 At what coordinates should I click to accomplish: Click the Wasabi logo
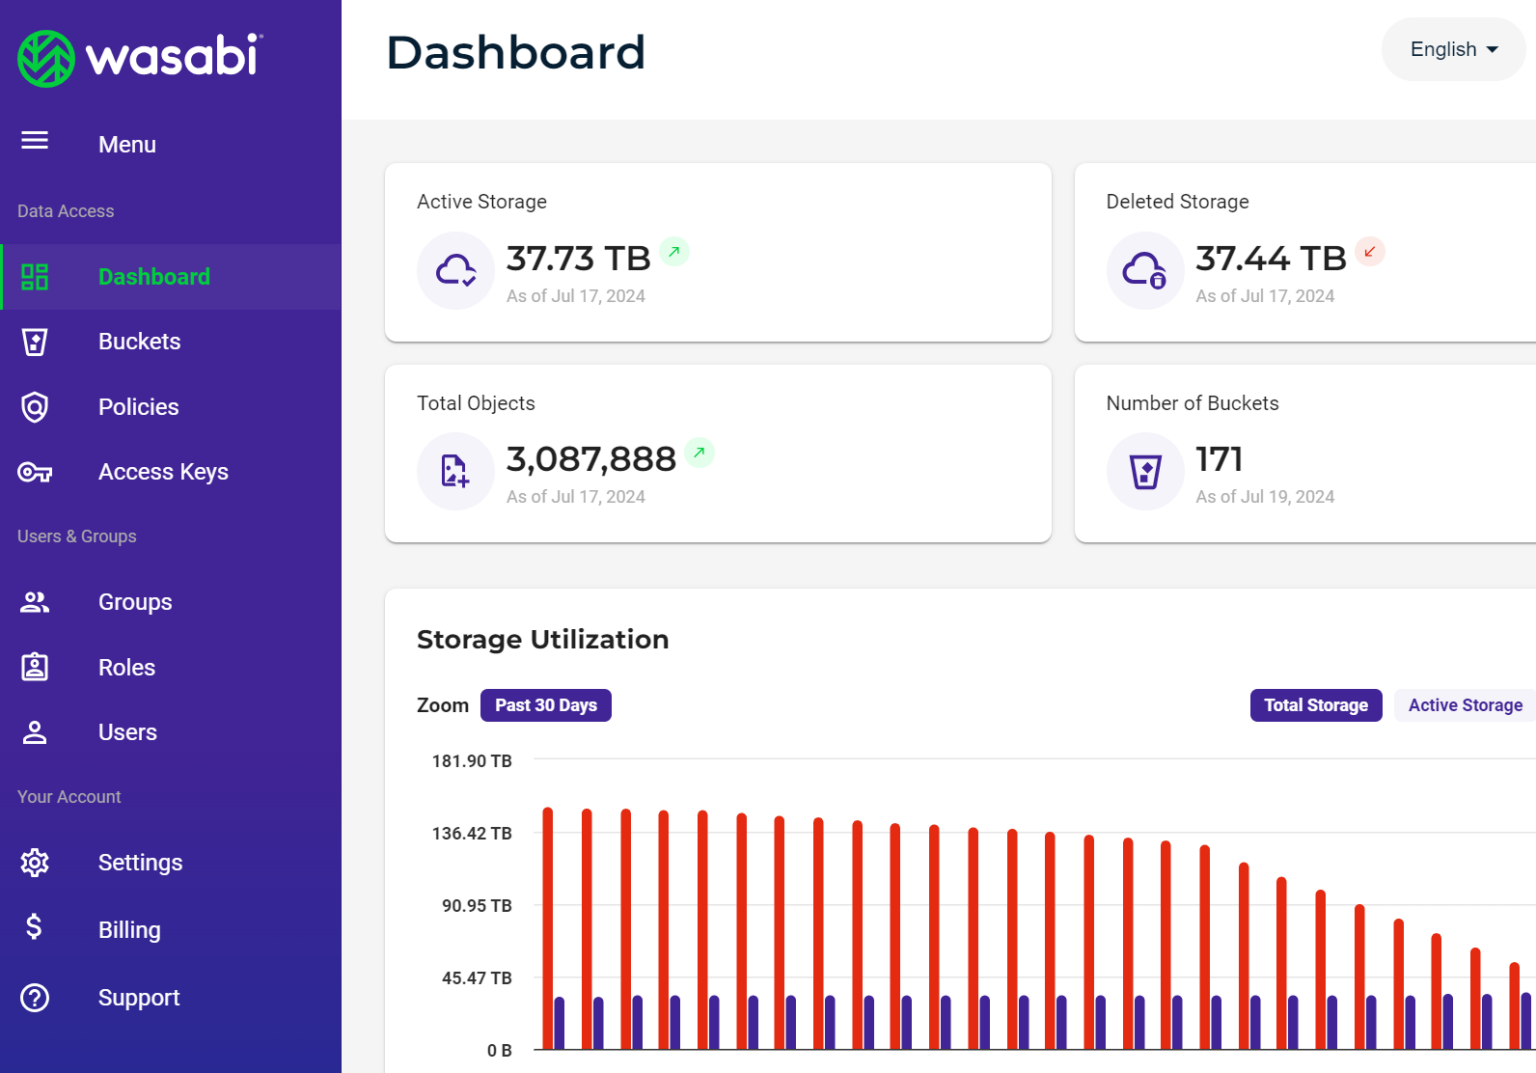[x=139, y=57]
